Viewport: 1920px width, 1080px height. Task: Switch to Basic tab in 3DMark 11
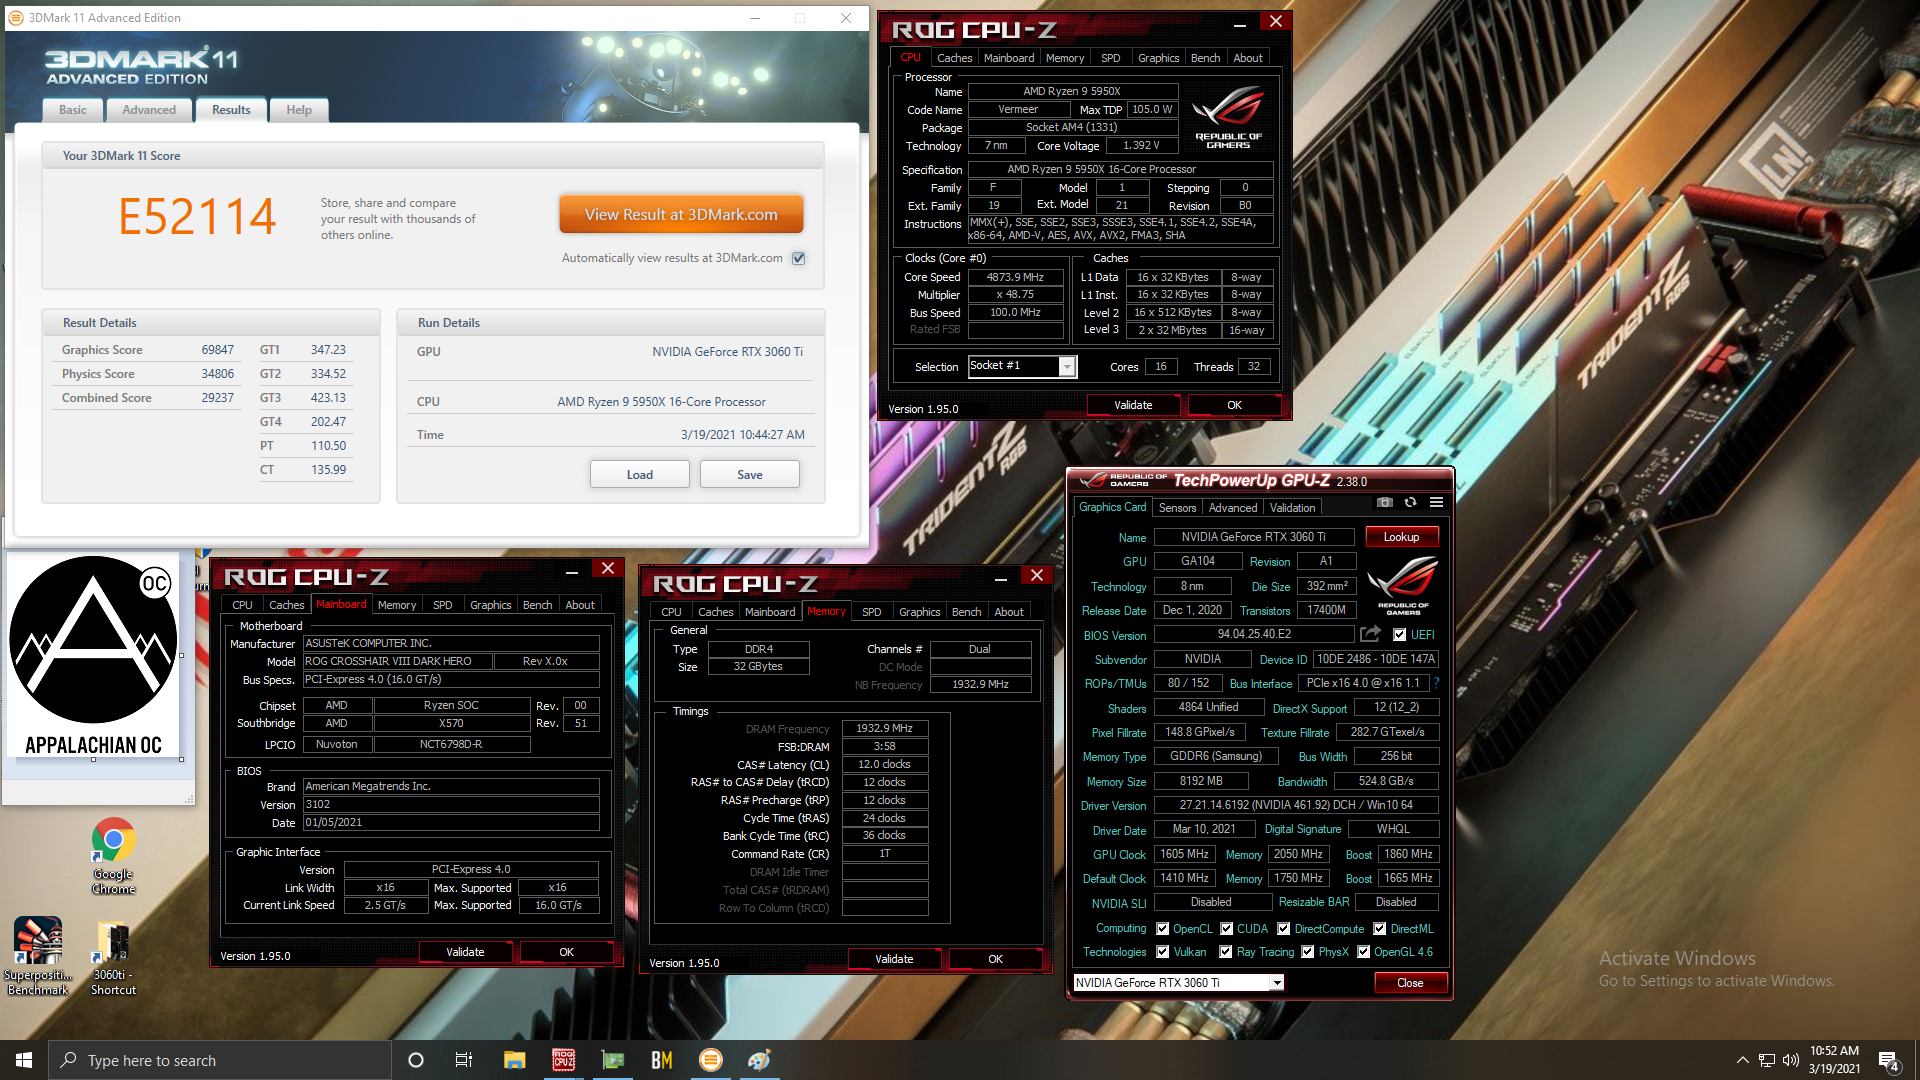(x=73, y=110)
